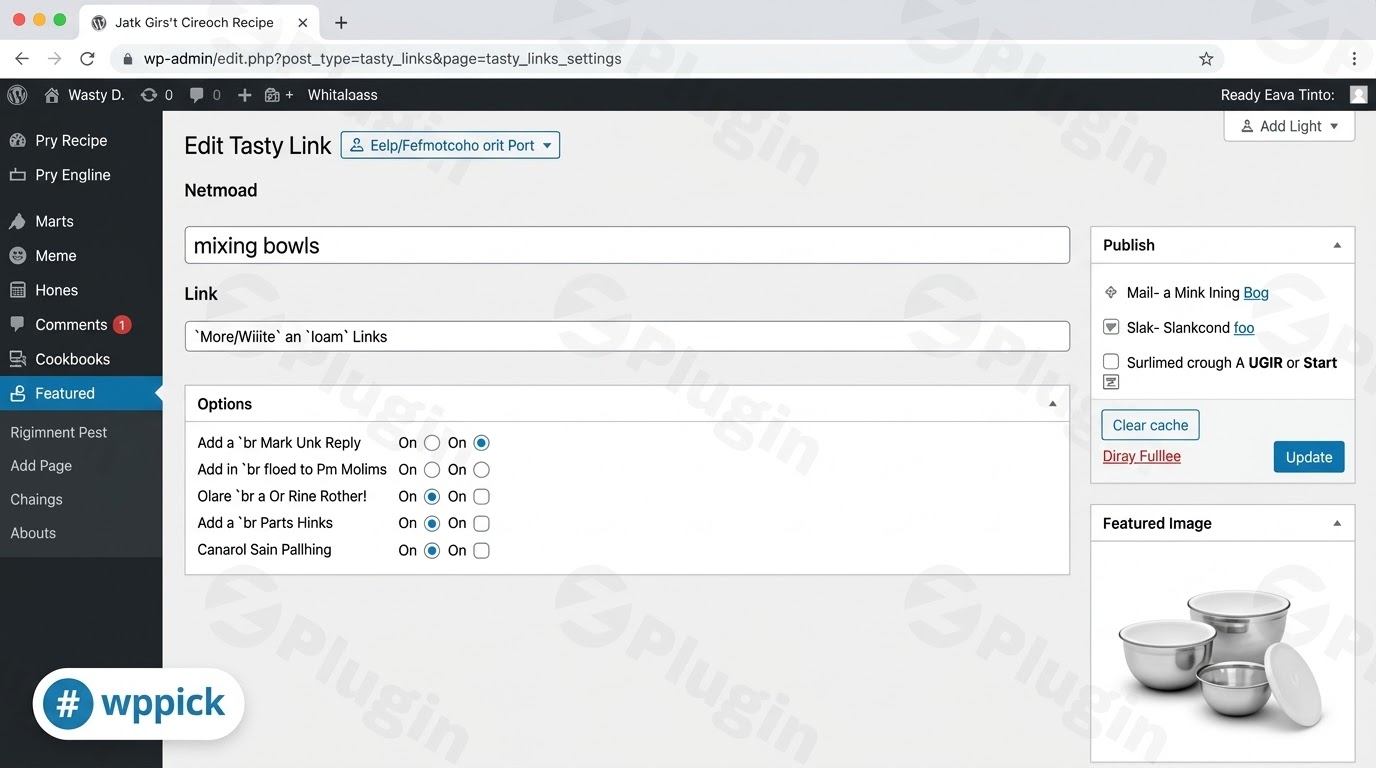The width and height of the screenshot is (1376, 768).
Task: Click the user avatar next to Ready Eava Tinto
Action: (1358, 95)
